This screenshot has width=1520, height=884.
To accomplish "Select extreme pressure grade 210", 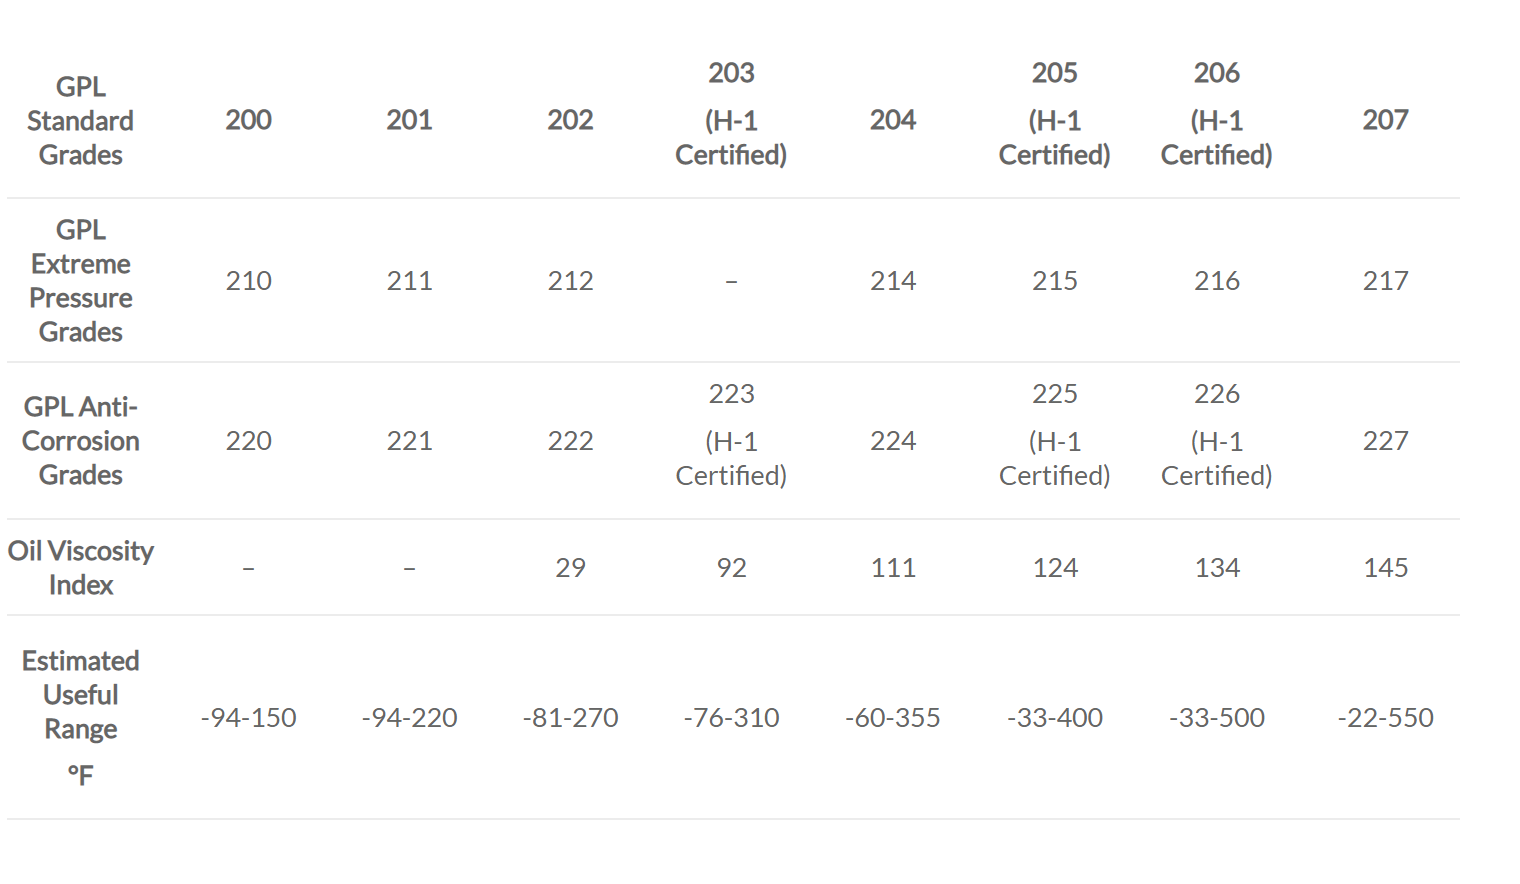I will coord(248,281).
